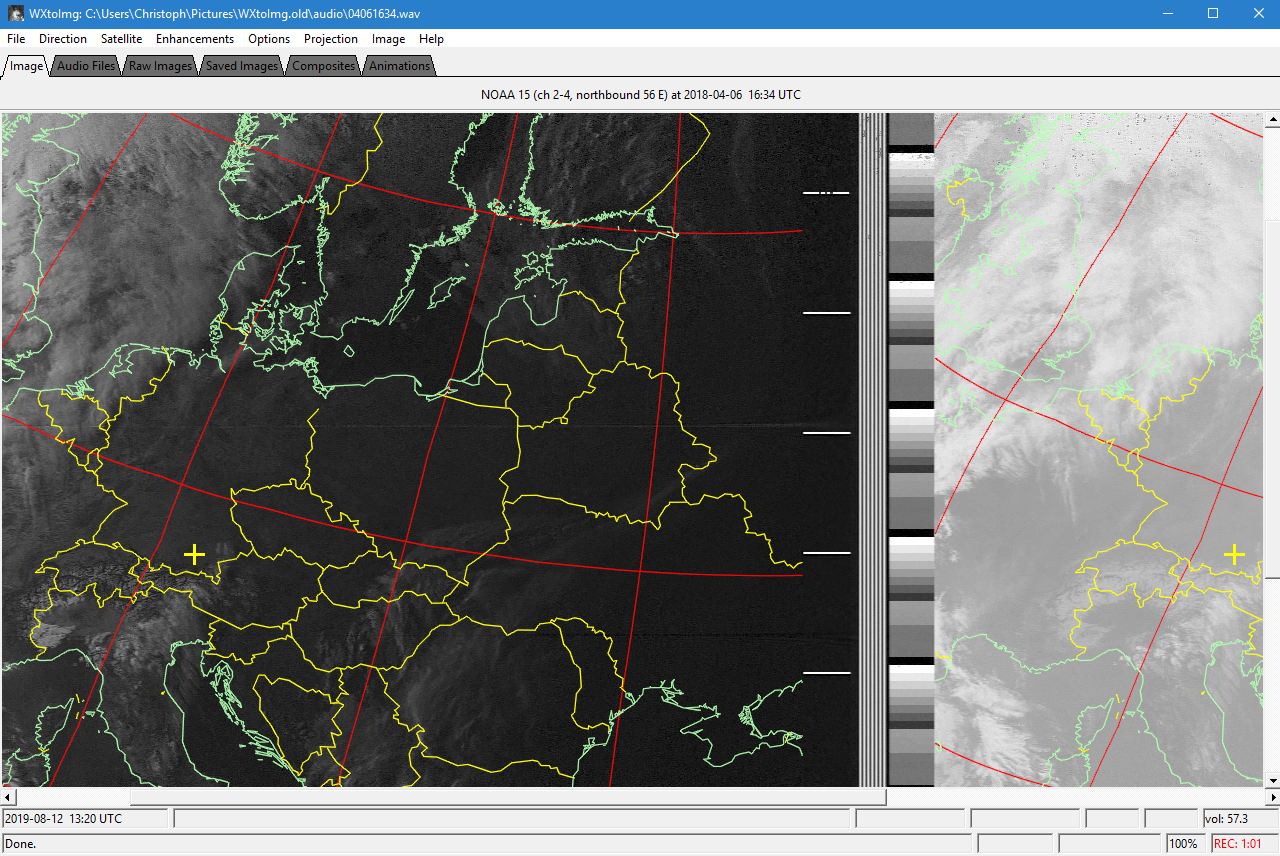Open the Options menu
Image resolution: width=1280 pixels, height=856 pixels.
(x=268, y=39)
